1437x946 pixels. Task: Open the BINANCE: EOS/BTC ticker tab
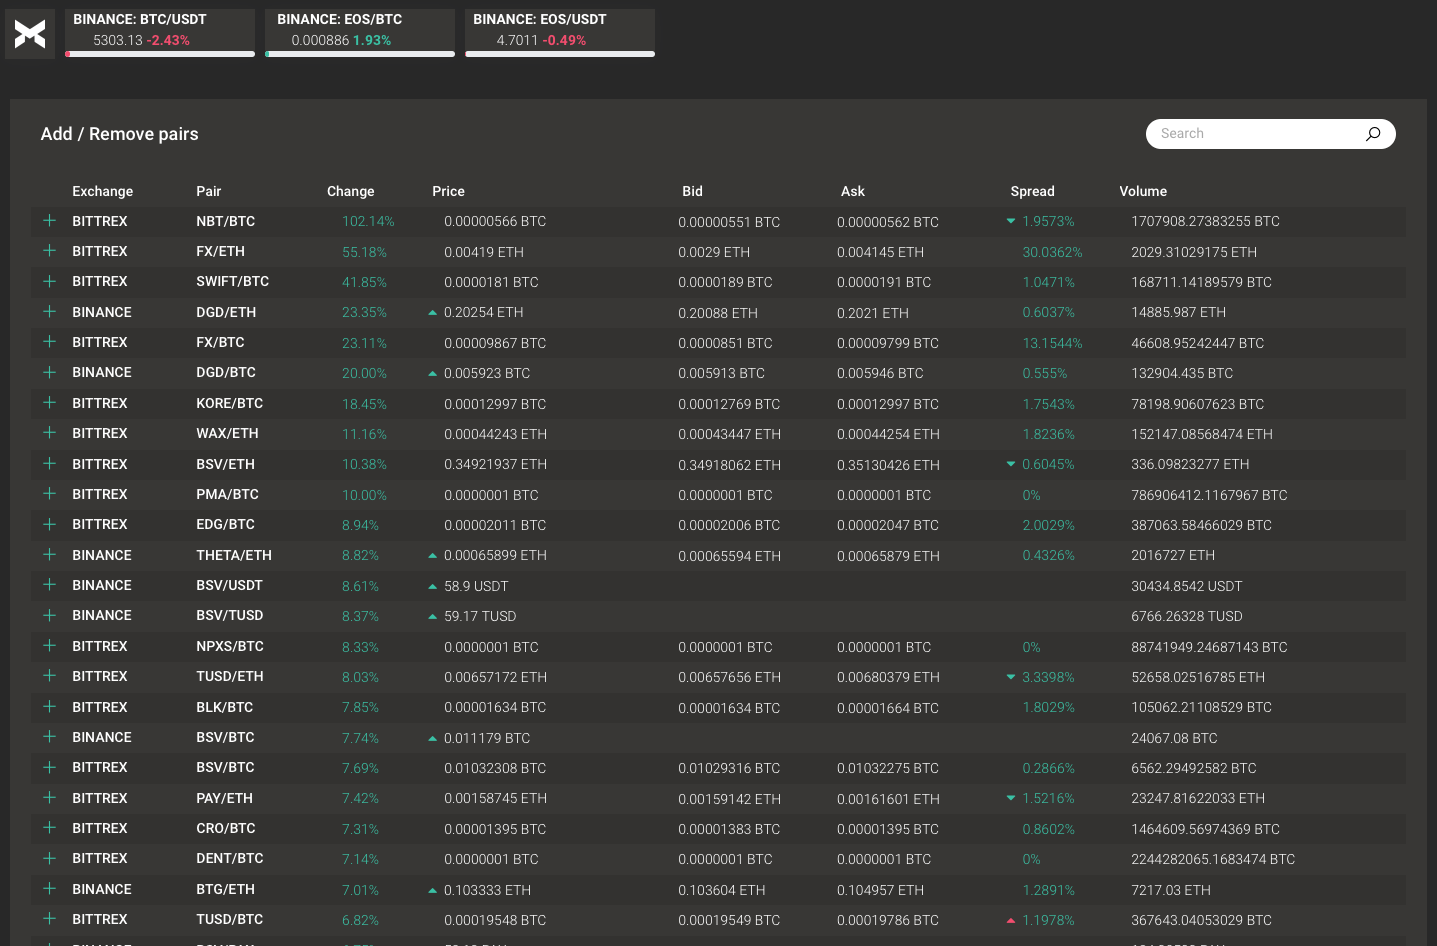(x=360, y=33)
